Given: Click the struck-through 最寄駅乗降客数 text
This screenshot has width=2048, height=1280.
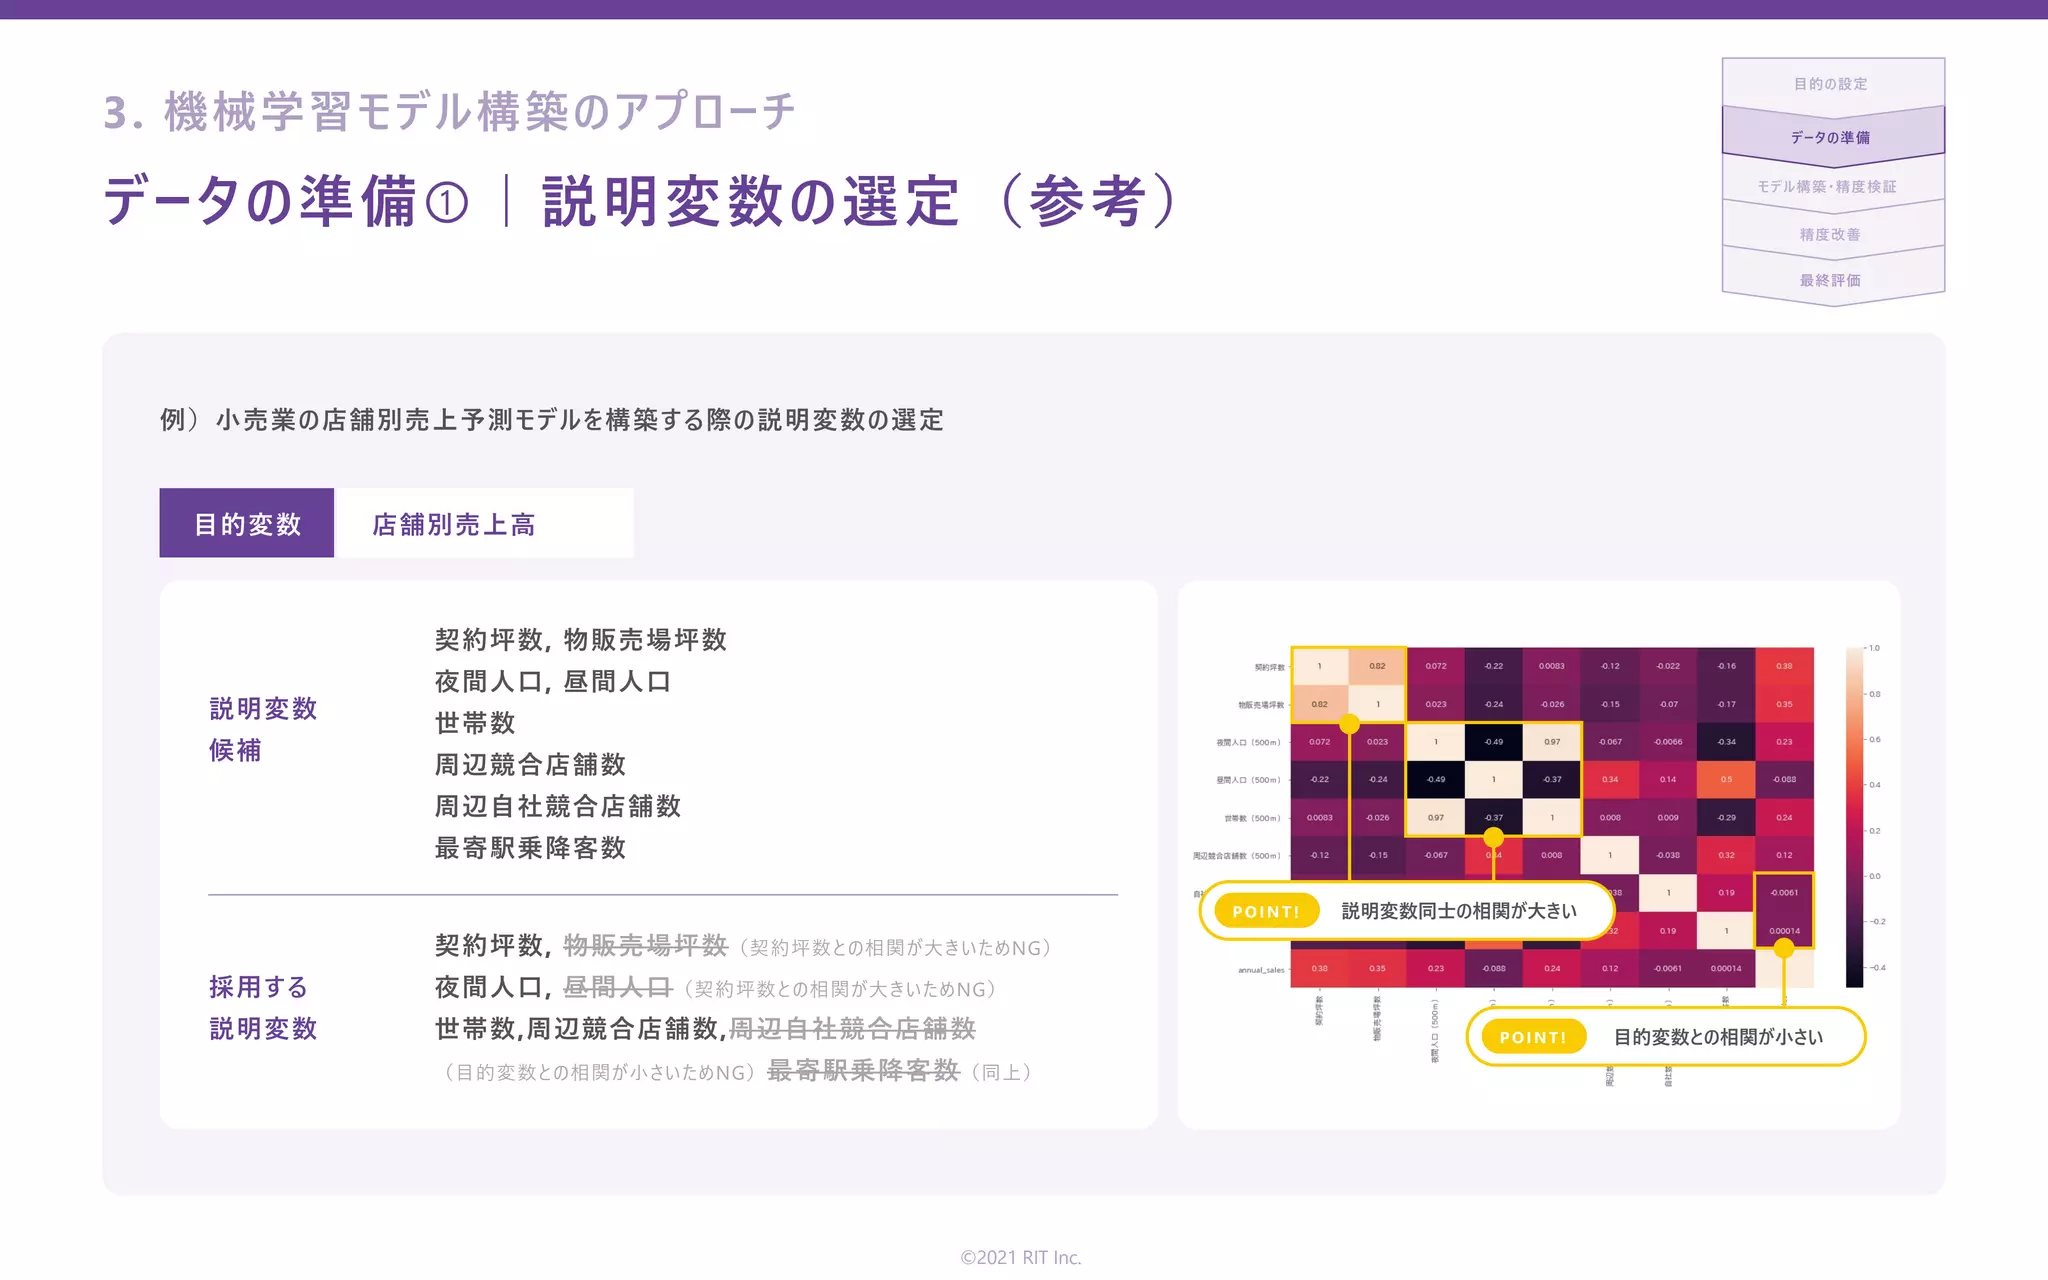Looking at the screenshot, I should tap(863, 1071).
